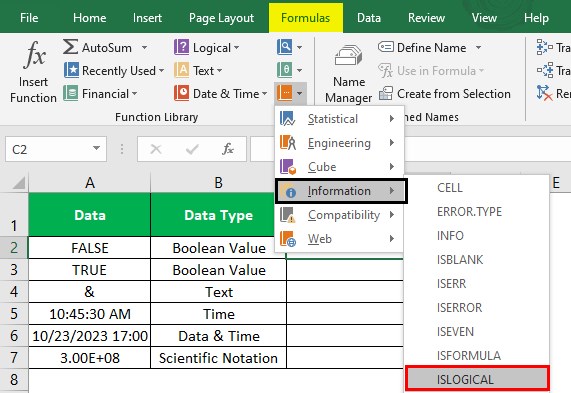Expand Define Name dropdown arrow

[x=478, y=47]
